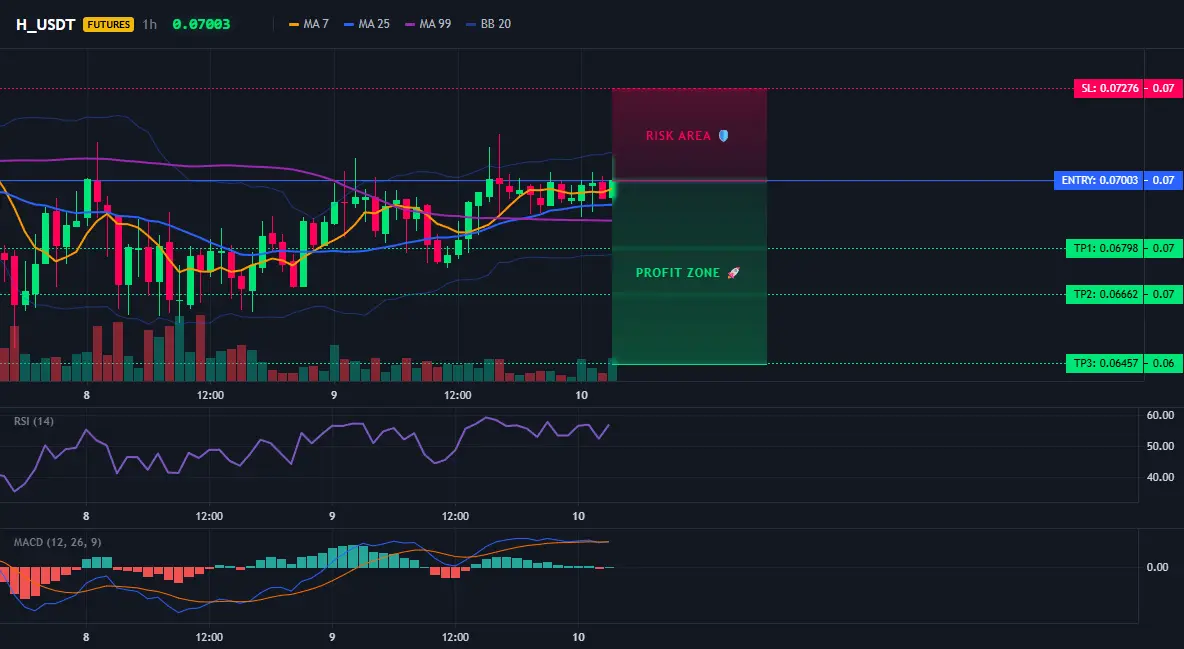Click date 10 on the price chart time axis

(x=581, y=395)
